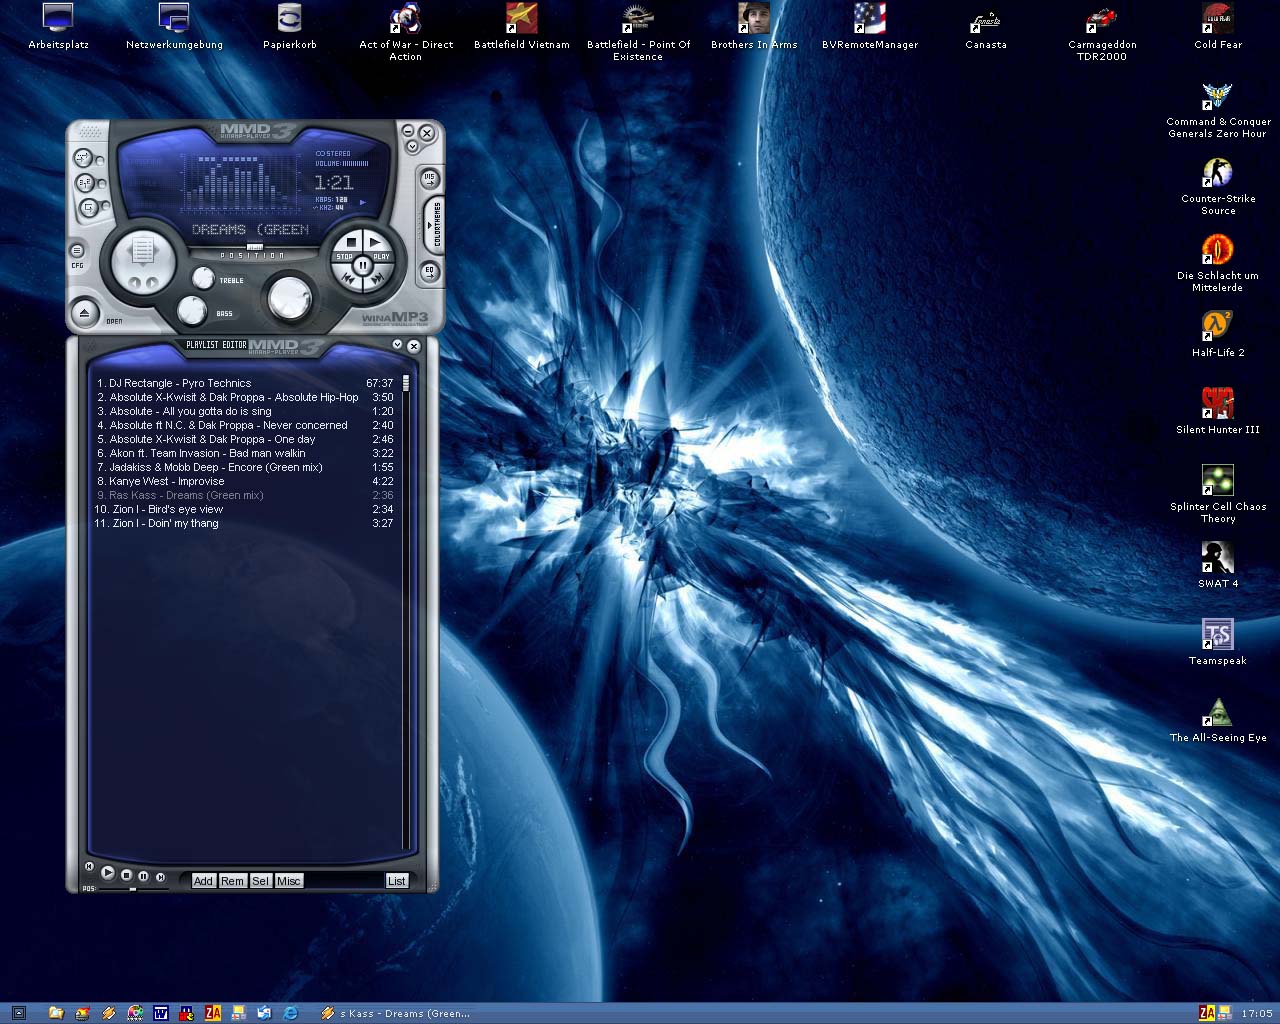Screen dimensions: 1280x1024
Task: Open the playlist Rem menu button
Action: pos(233,881)
